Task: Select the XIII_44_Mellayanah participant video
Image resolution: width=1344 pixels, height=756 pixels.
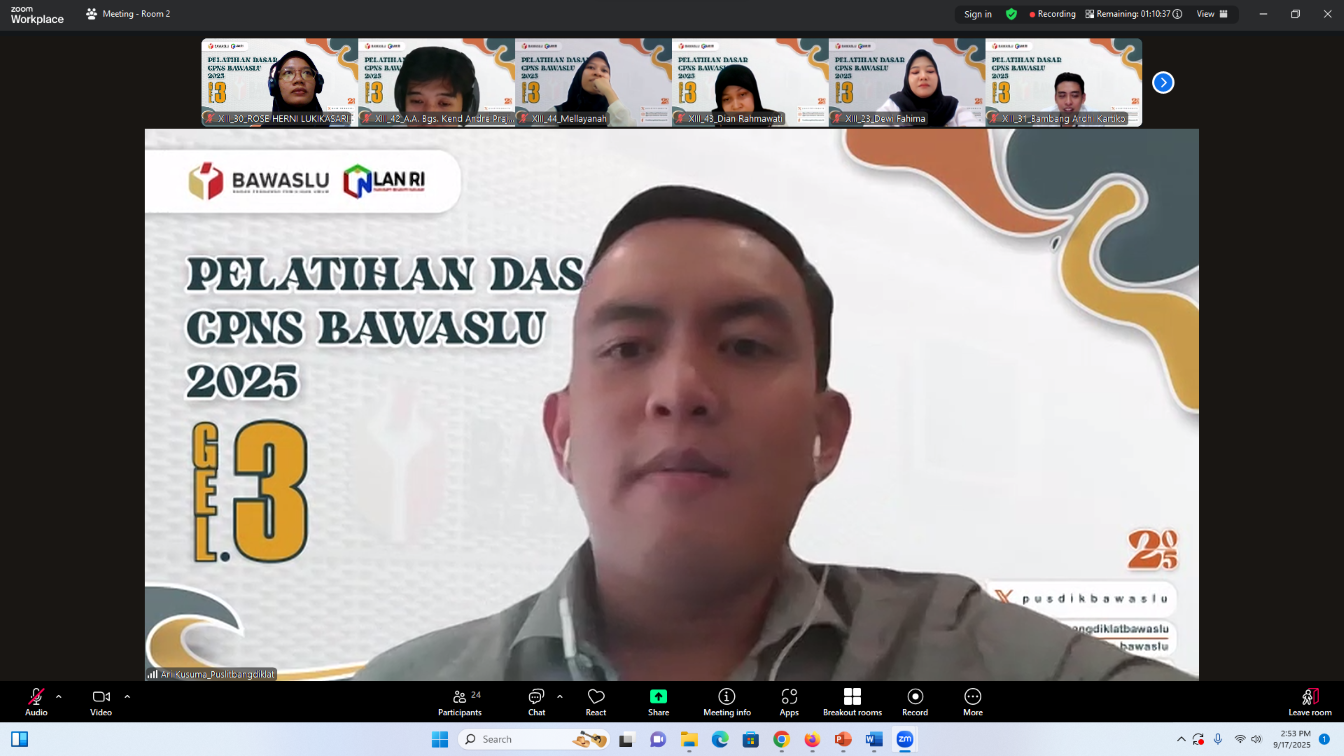Action: tap(591, 82)
